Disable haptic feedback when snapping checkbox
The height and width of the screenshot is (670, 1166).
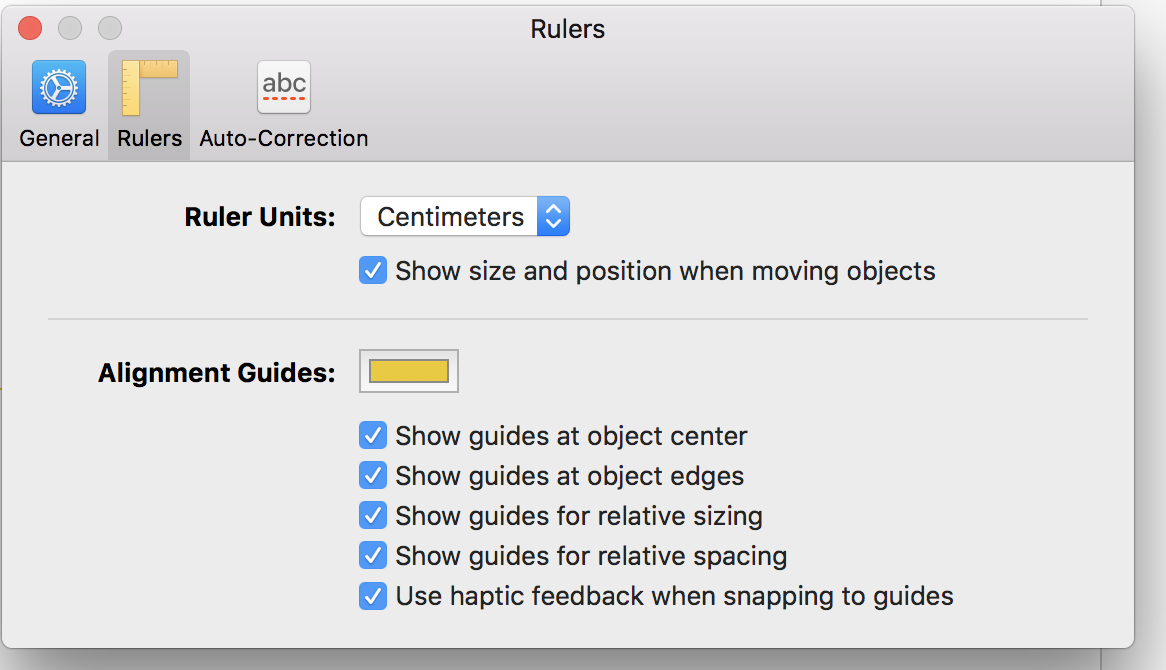(x=372, y=597)
